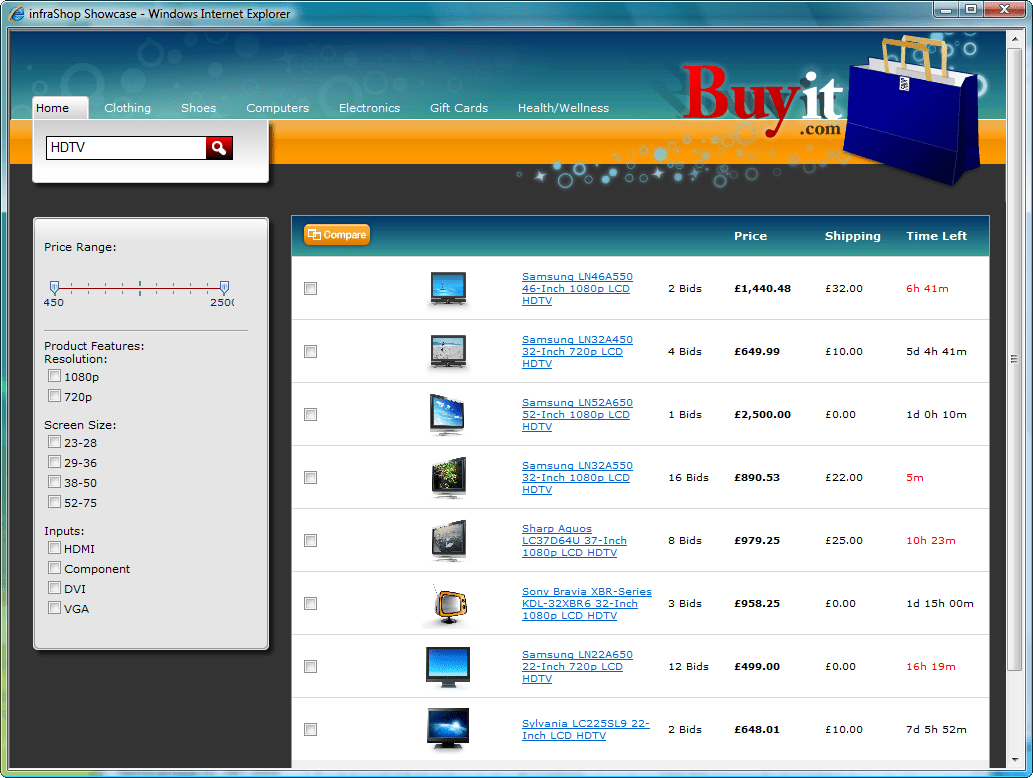Enable the HDMI inputs filter

point(54,548)
